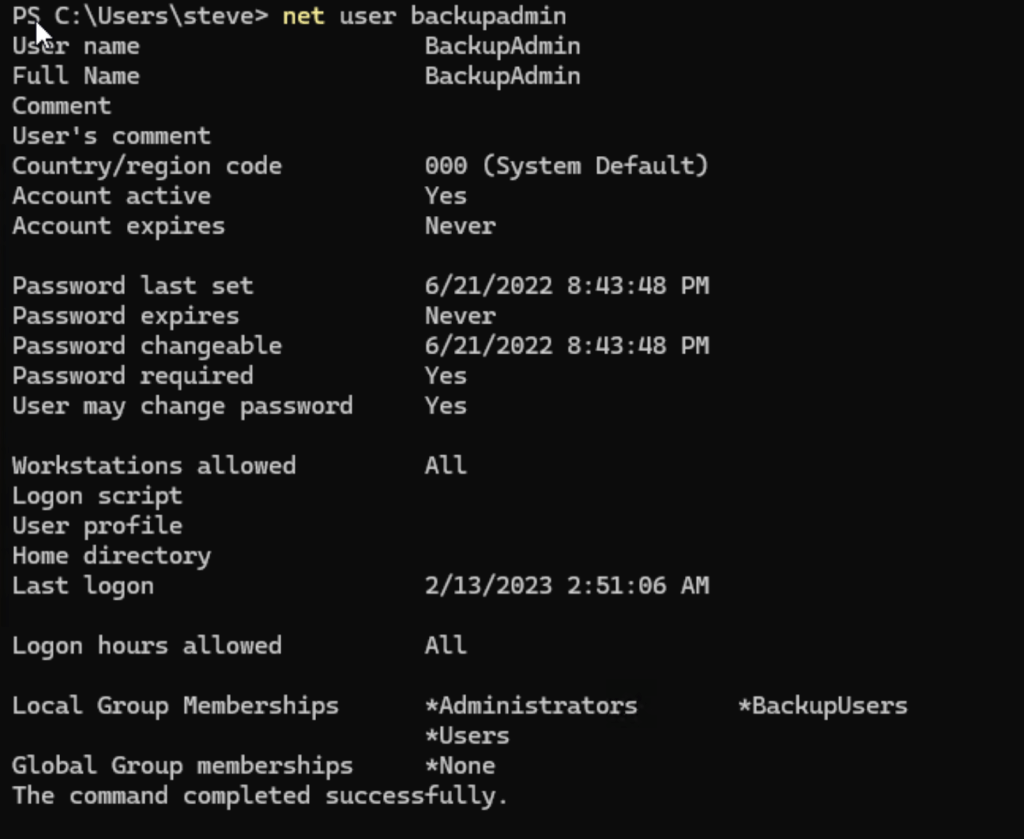The width and height of the screenshot is (1024, 839).
Task: Click the "net" command word in the prompt
Action: (303, 16)
